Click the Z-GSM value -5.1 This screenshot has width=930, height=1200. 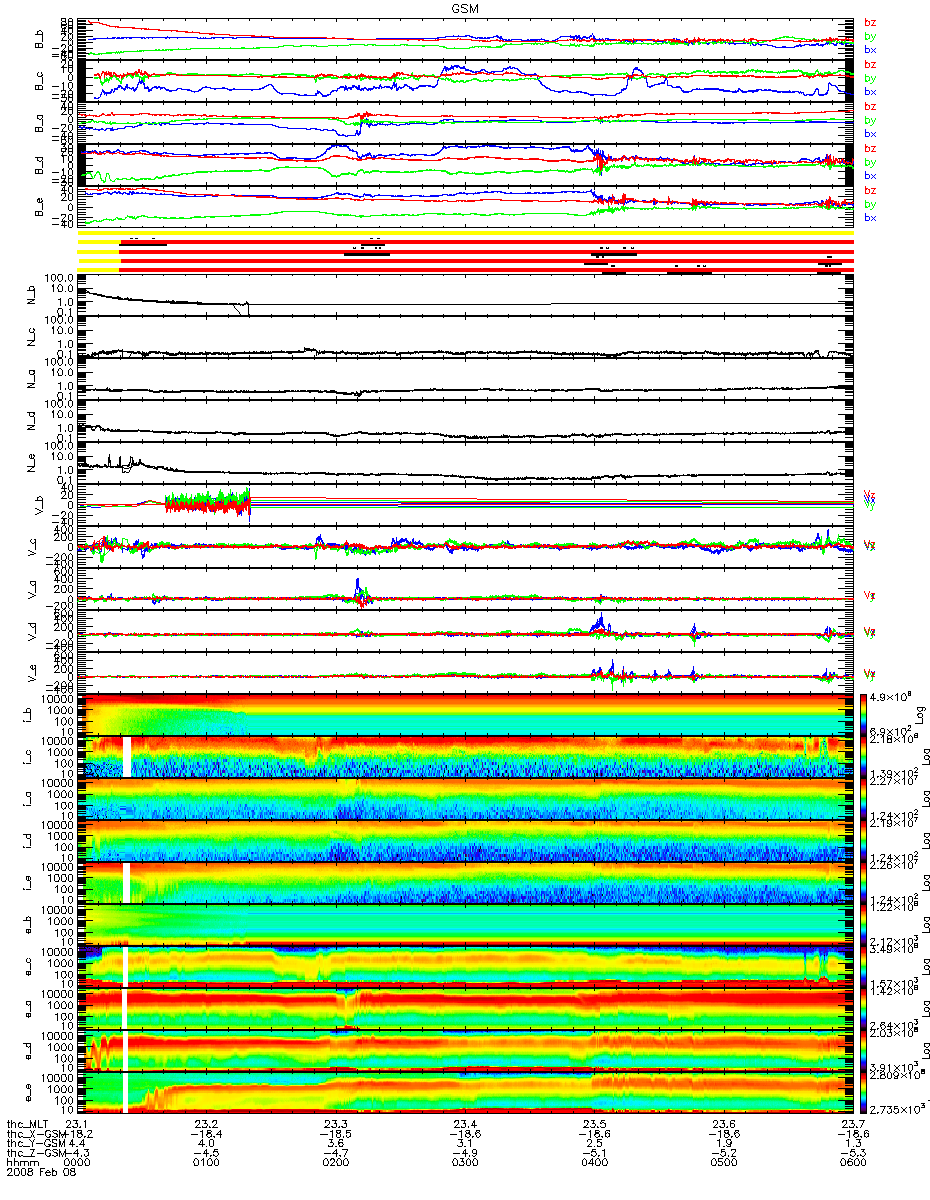(594, 1153)
